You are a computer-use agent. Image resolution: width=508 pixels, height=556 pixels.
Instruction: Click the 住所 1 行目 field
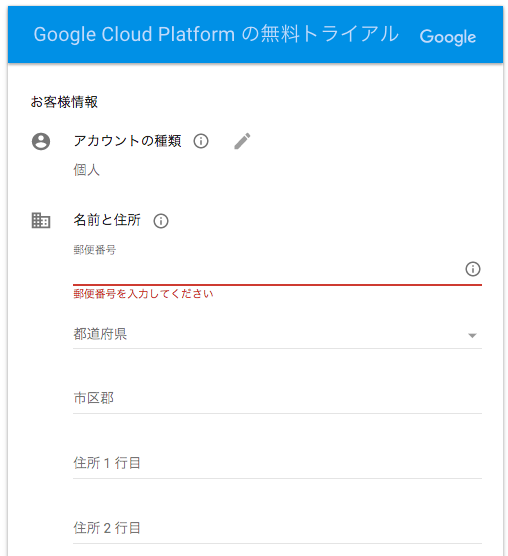pyautogui.click(x=277, y=463)
